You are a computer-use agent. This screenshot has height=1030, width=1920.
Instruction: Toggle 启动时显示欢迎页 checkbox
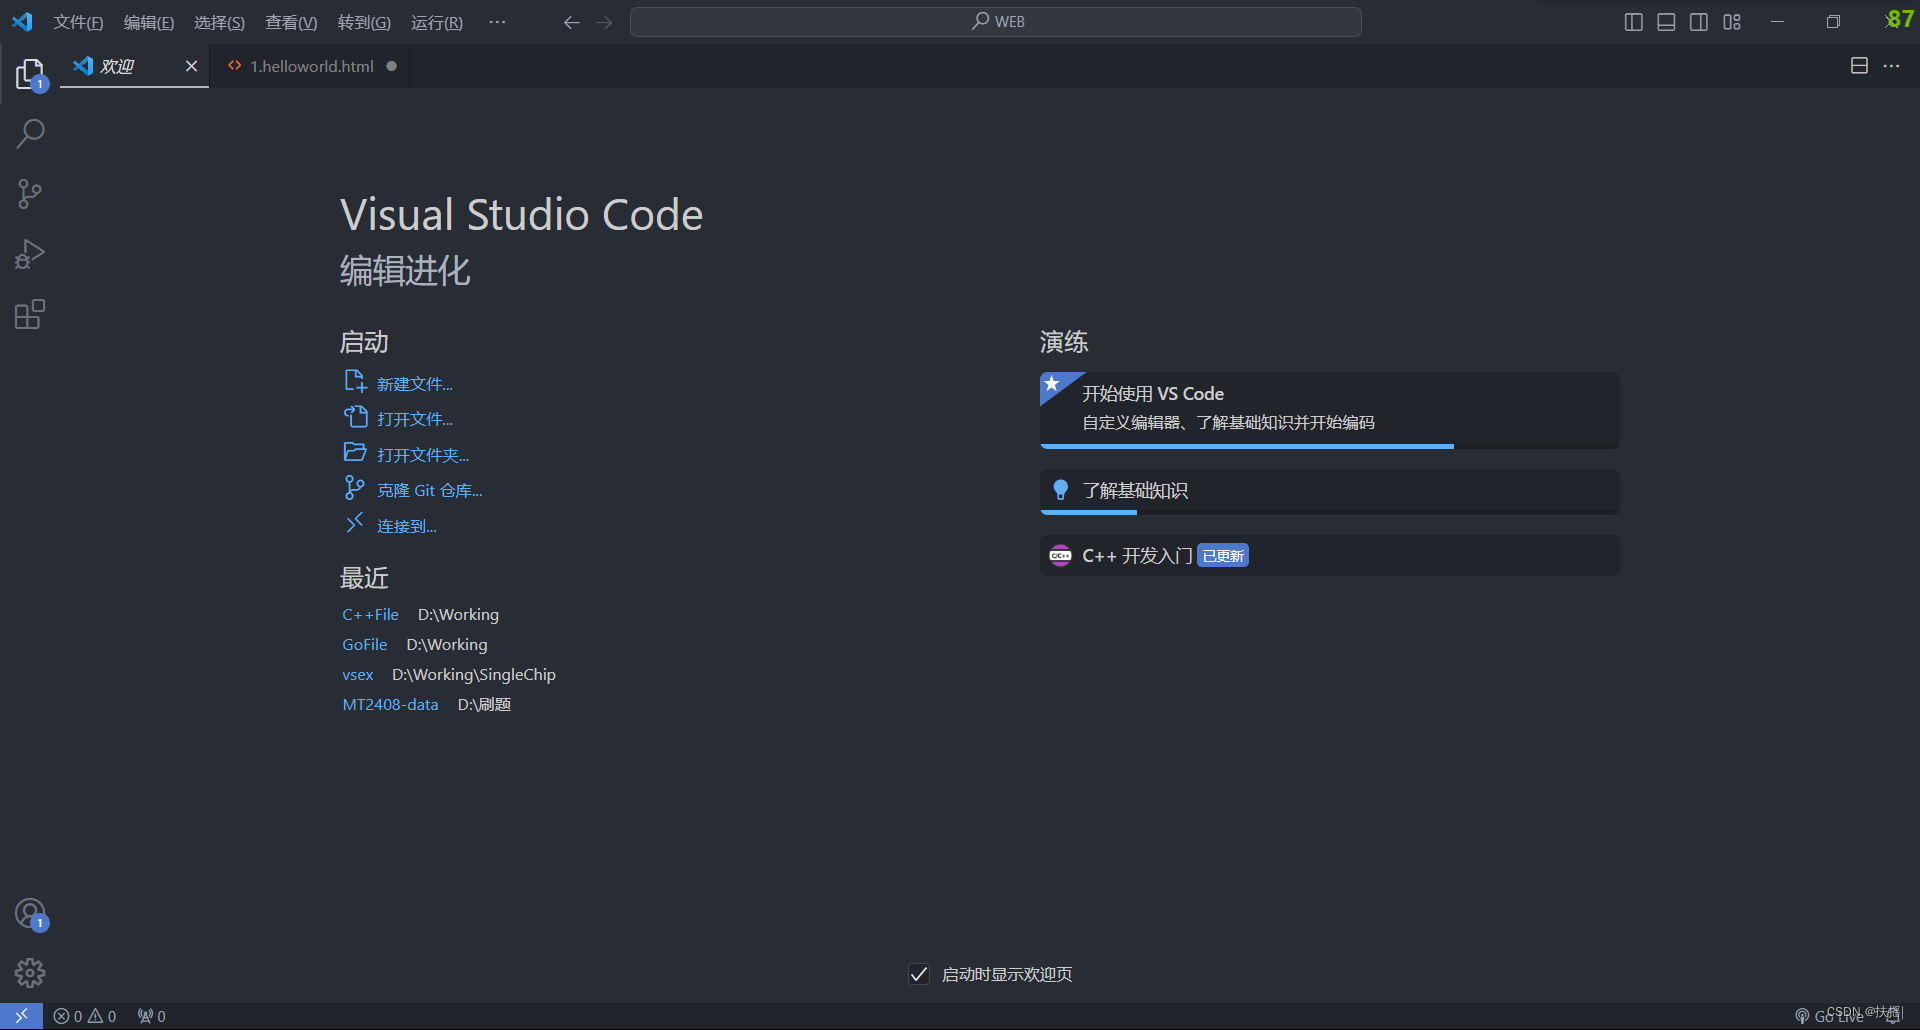[x=919, y=974]
